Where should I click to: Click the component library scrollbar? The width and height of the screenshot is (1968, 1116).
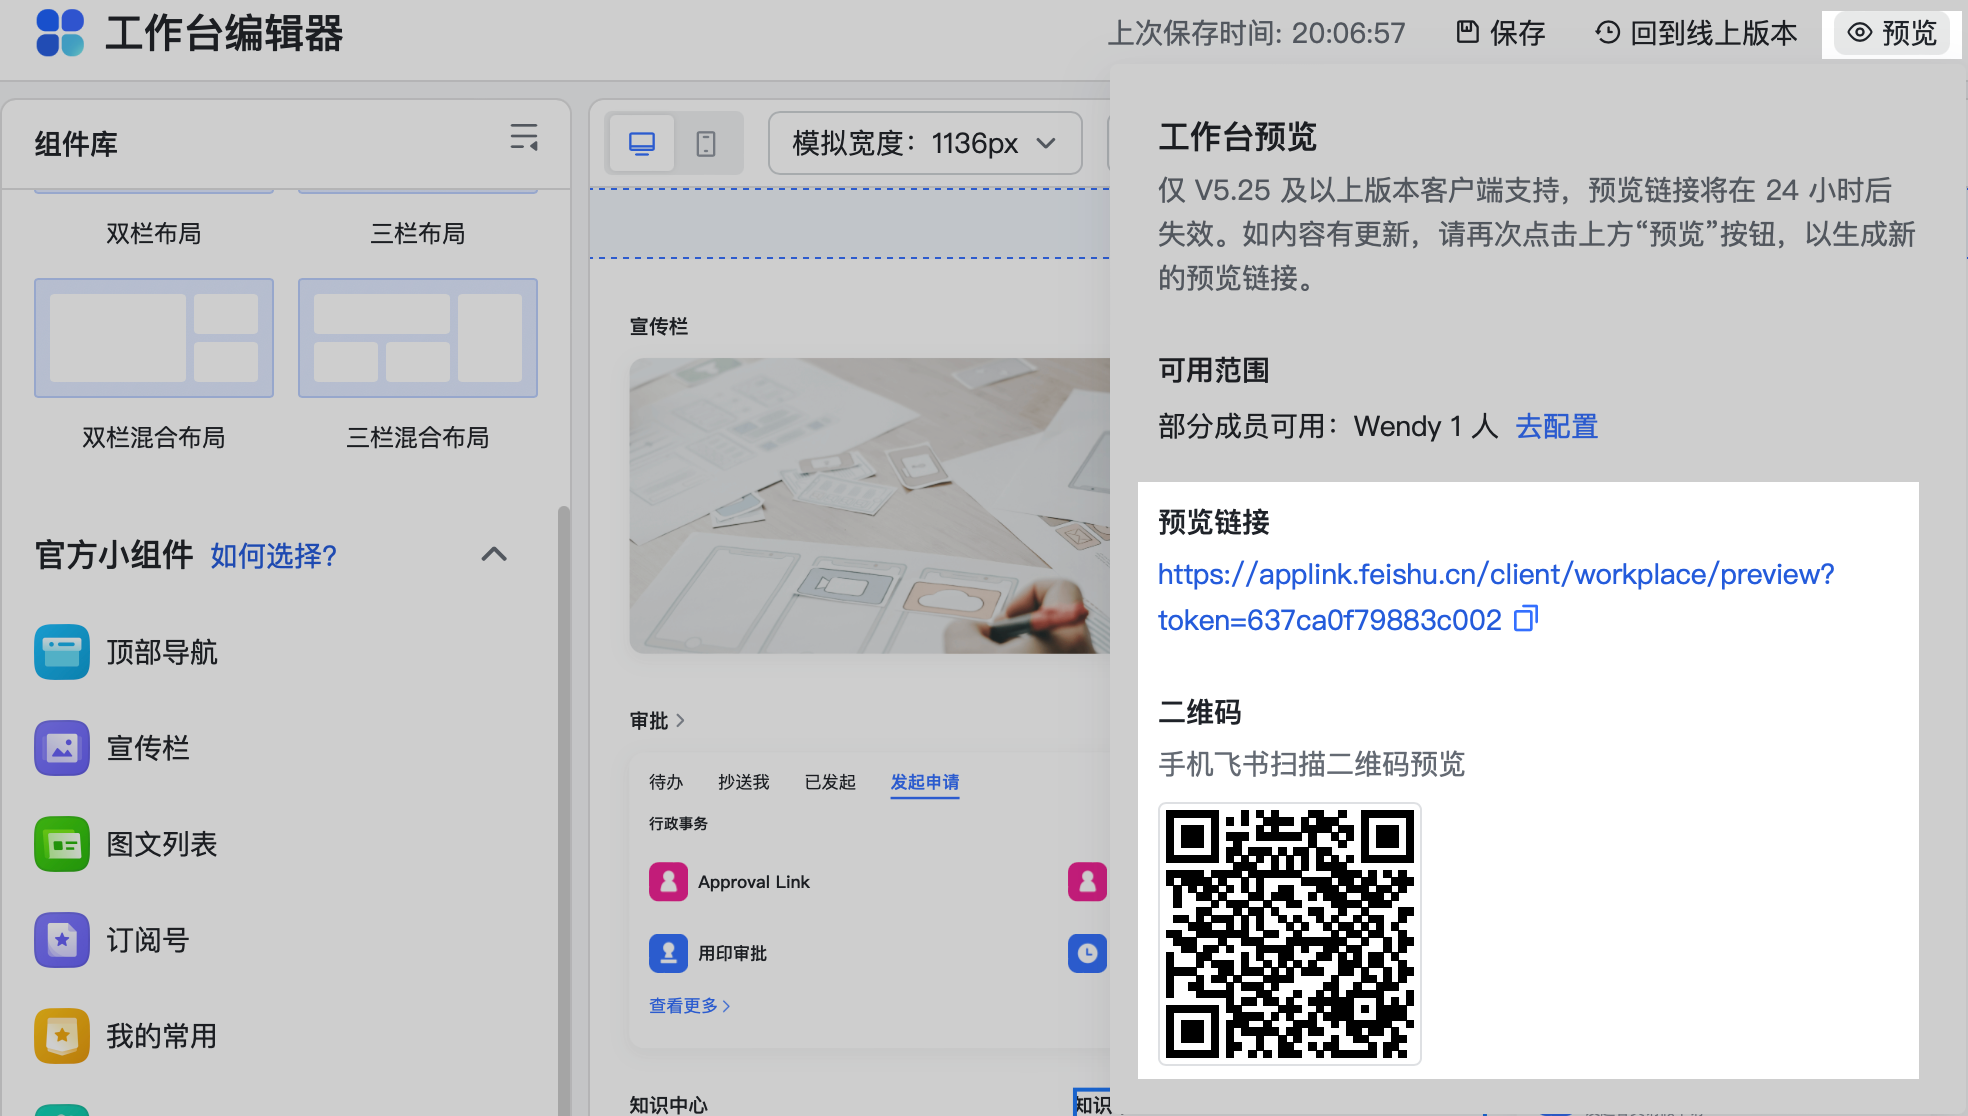click(563, 810)
